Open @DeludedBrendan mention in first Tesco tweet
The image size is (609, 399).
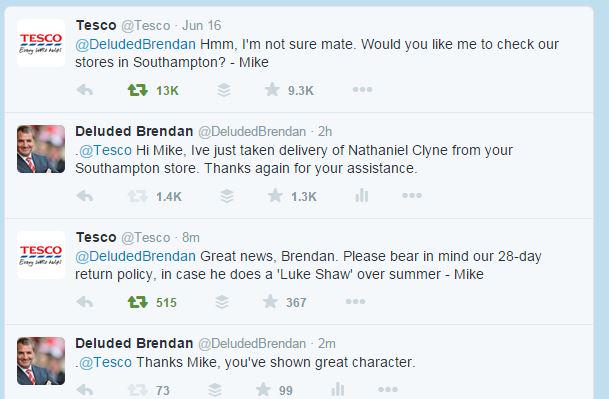click(x=136, y=44)
